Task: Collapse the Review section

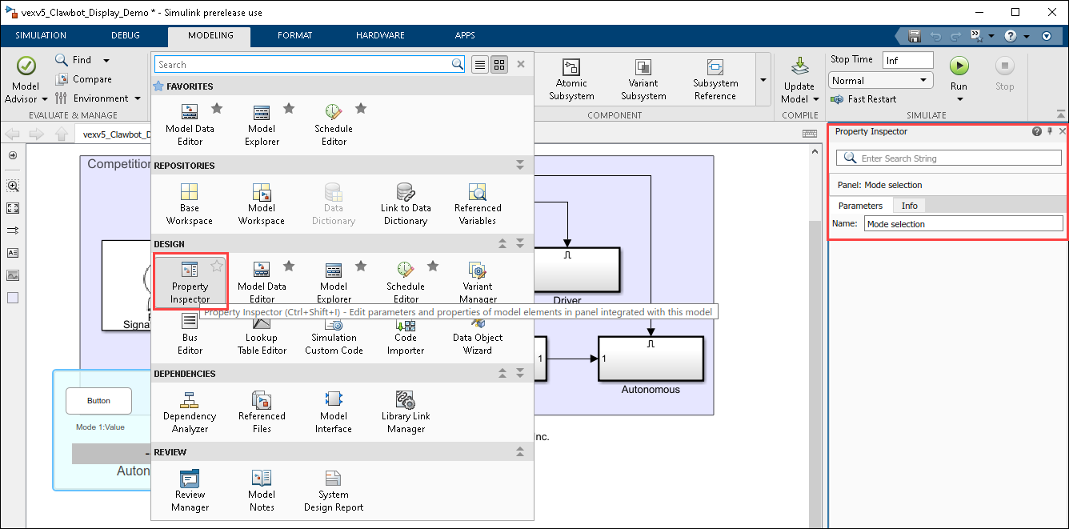Action: point(520,452)
